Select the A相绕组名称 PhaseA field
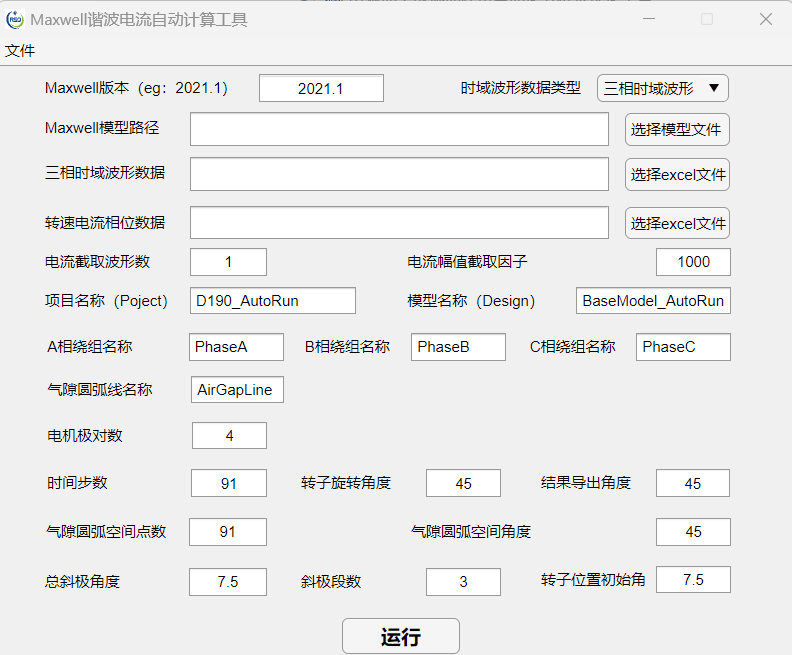 click(x=236, y=347)
